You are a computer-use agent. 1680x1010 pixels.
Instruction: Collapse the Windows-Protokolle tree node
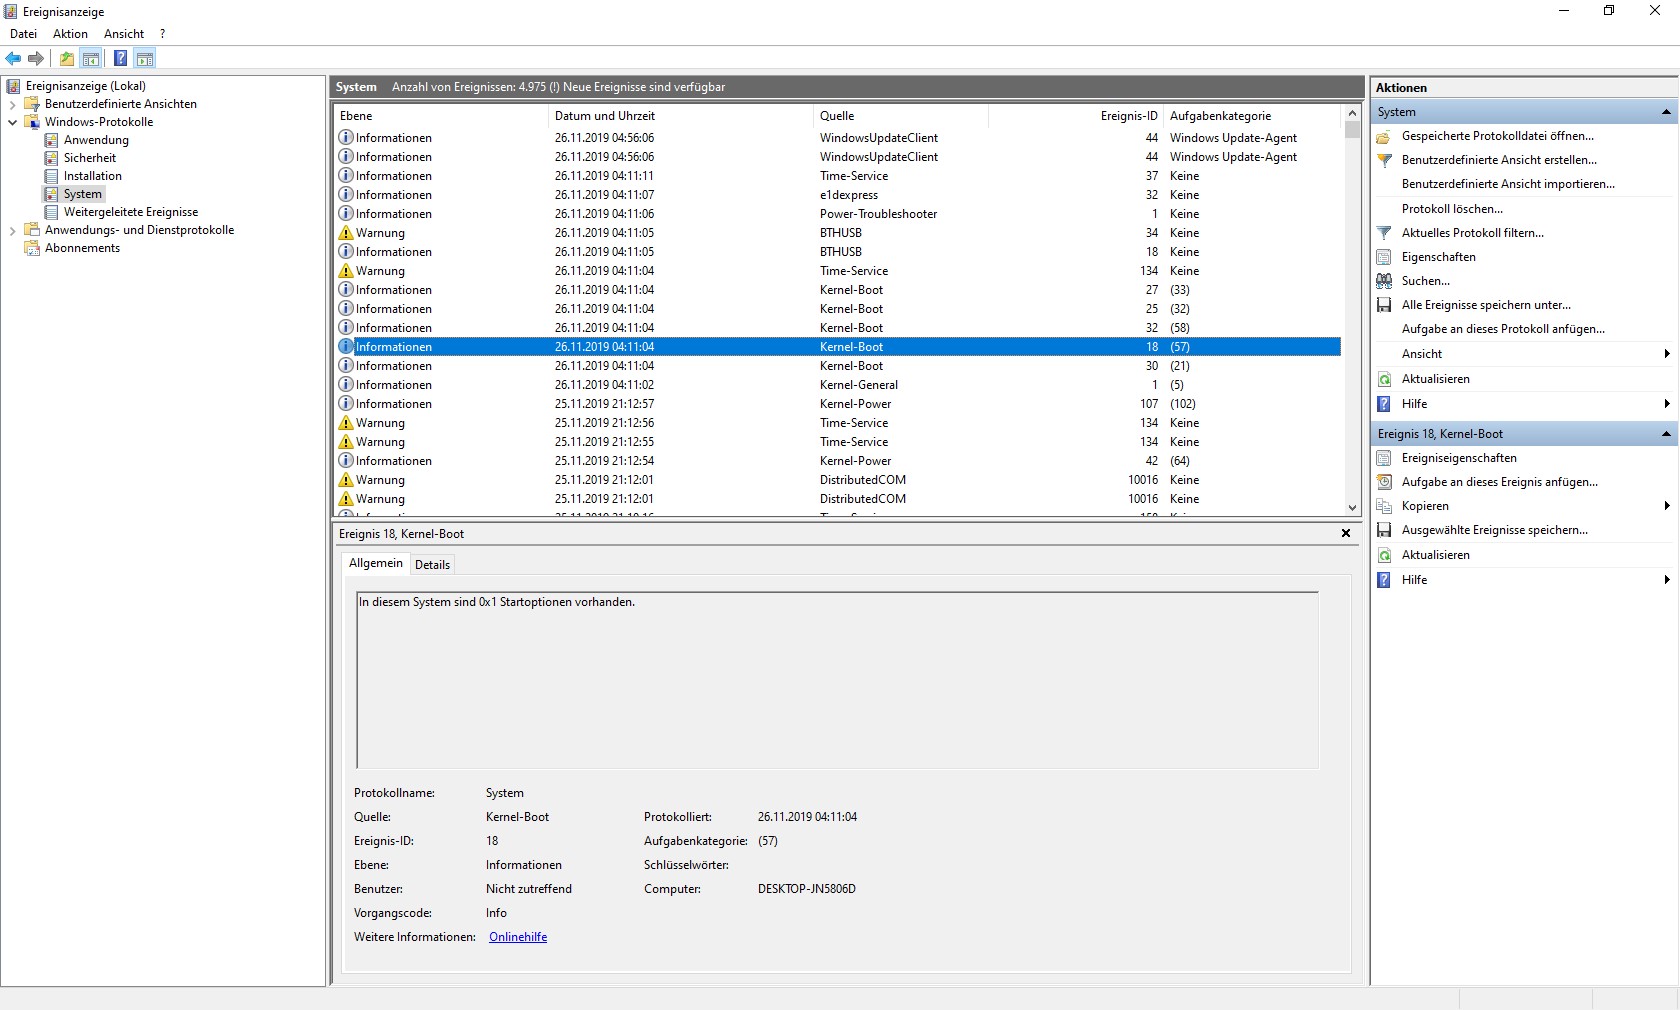pos(12,122)
